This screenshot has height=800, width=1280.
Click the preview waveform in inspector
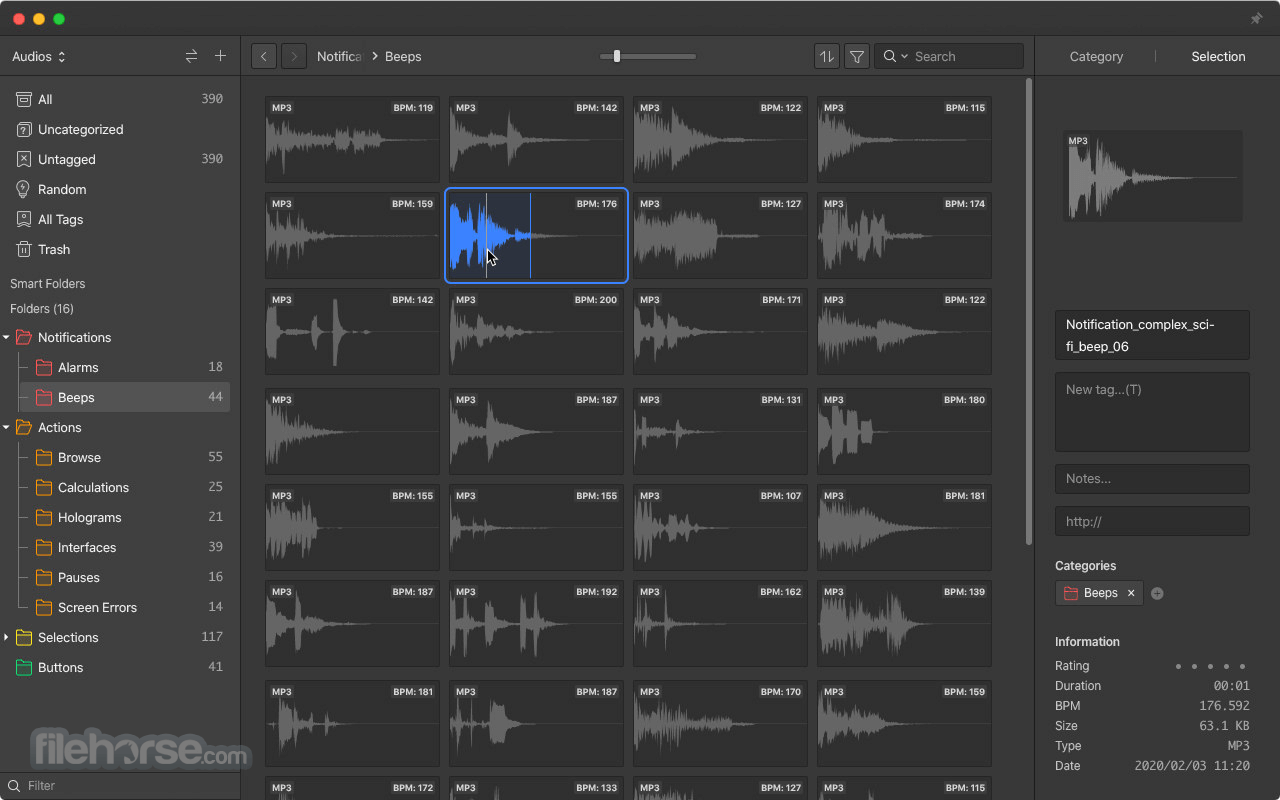1152,176
